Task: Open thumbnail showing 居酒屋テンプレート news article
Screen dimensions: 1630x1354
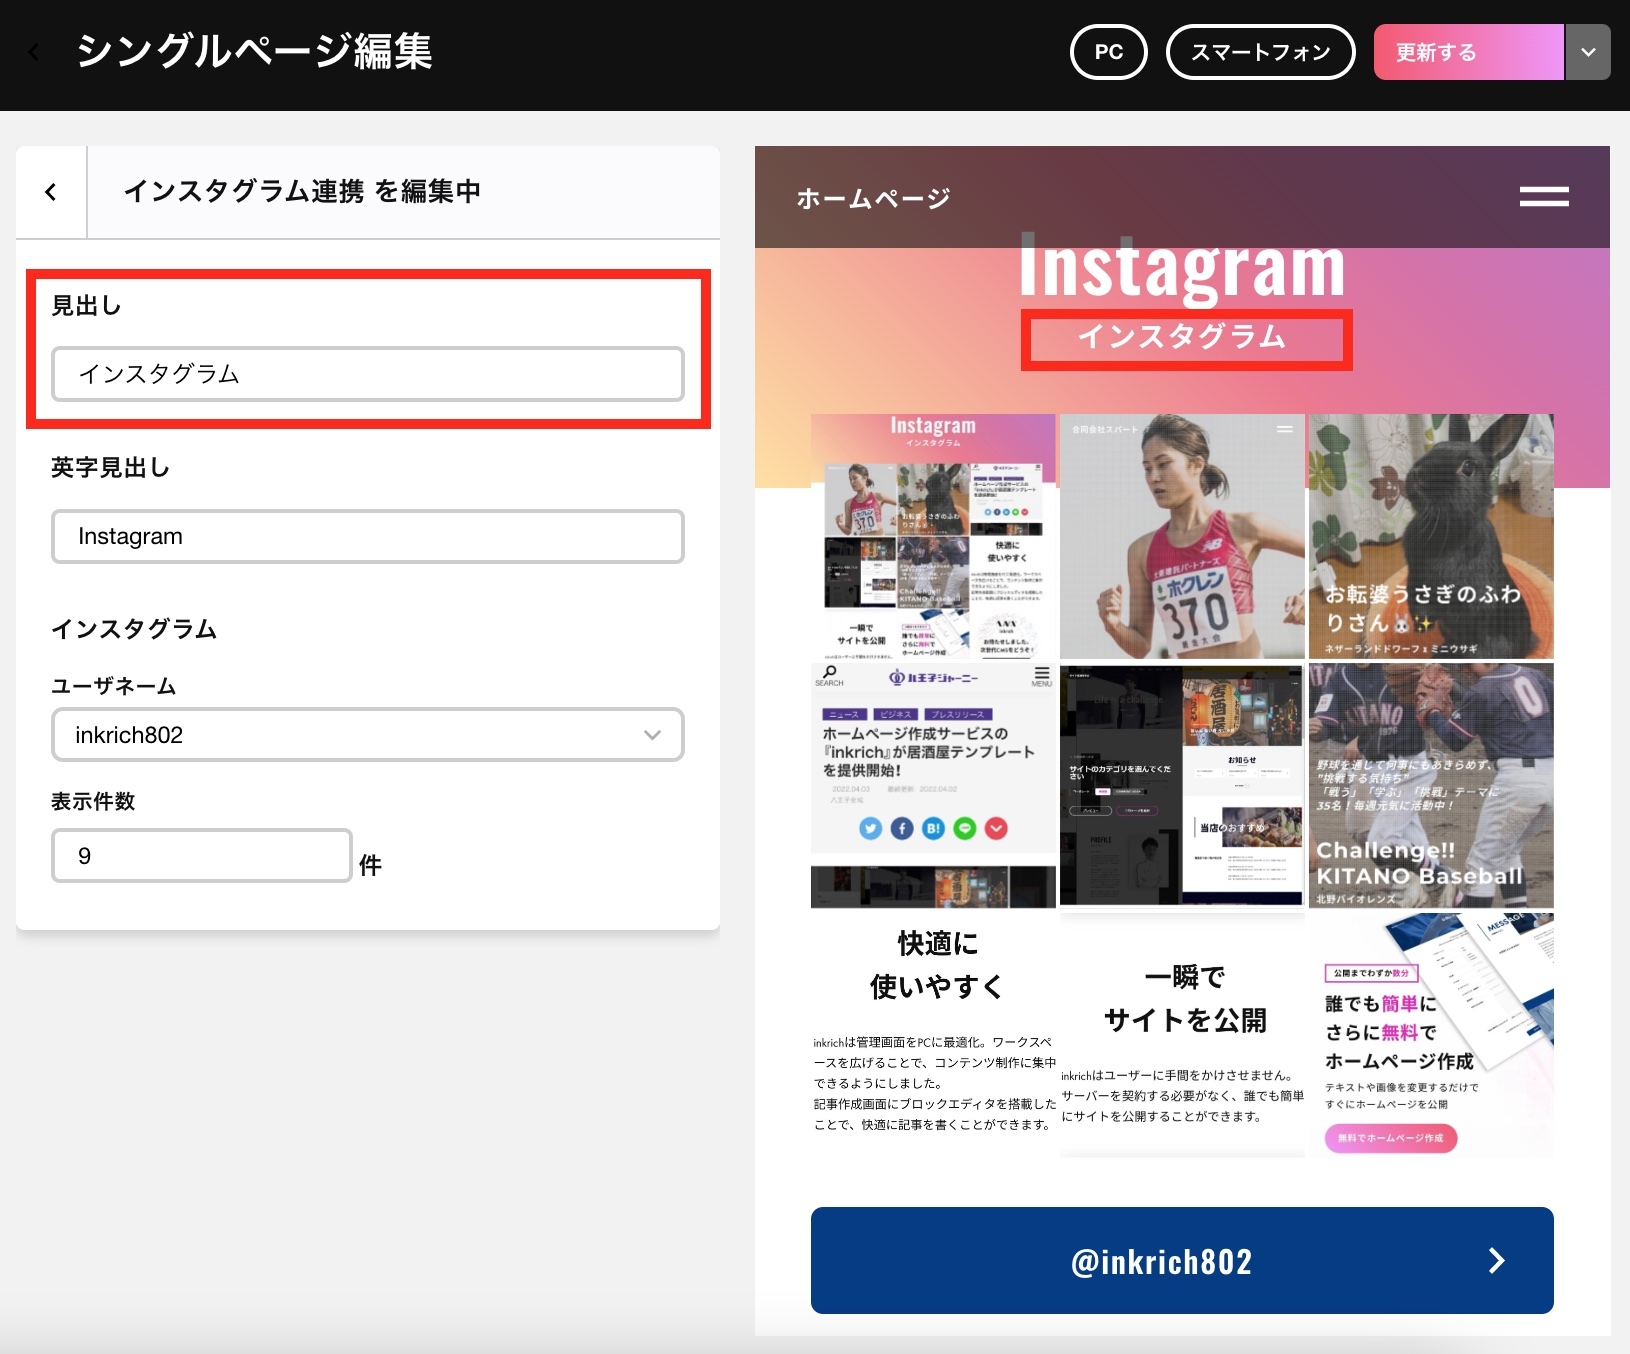Action: pyautogui.click(x=933, y=785)
